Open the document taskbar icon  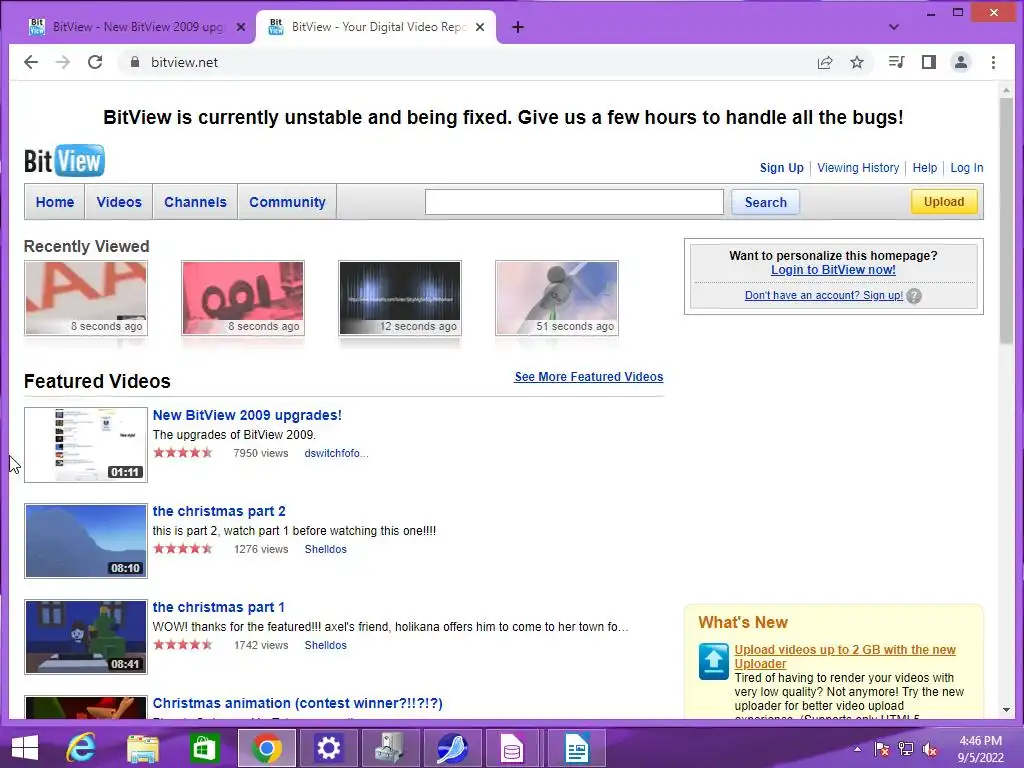tap(577, 748)
